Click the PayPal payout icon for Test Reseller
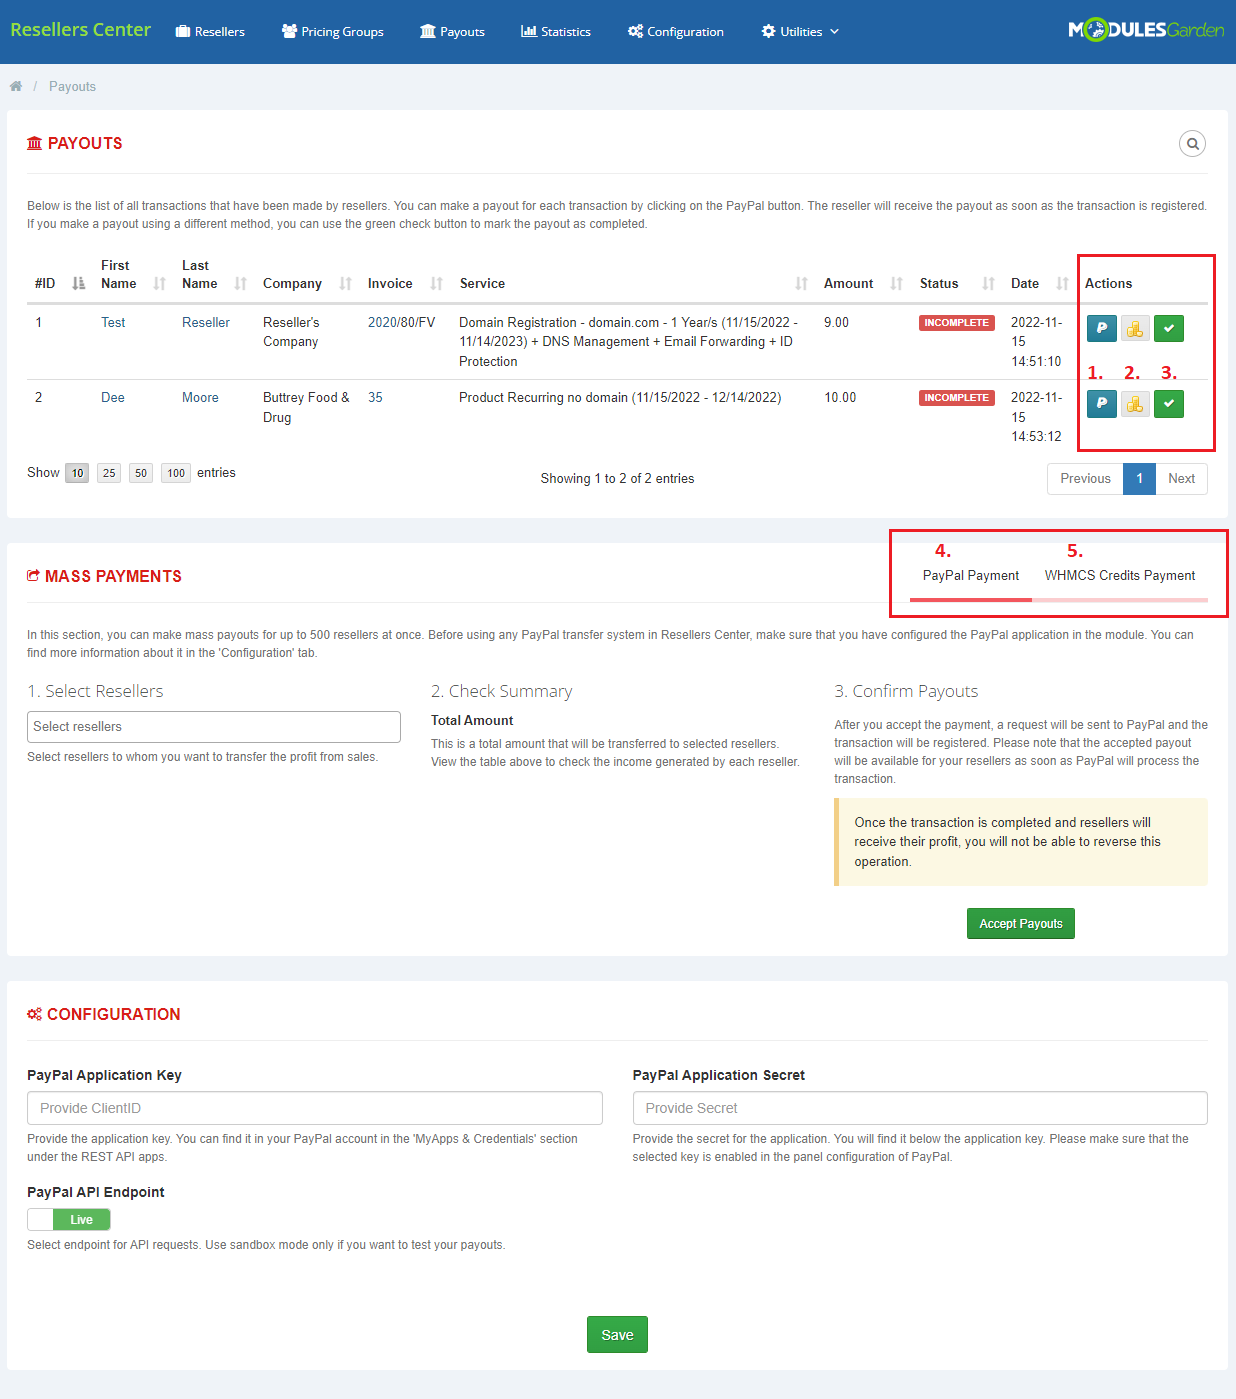The width and height of the screenshot is (1236, 1399). 1101,328
